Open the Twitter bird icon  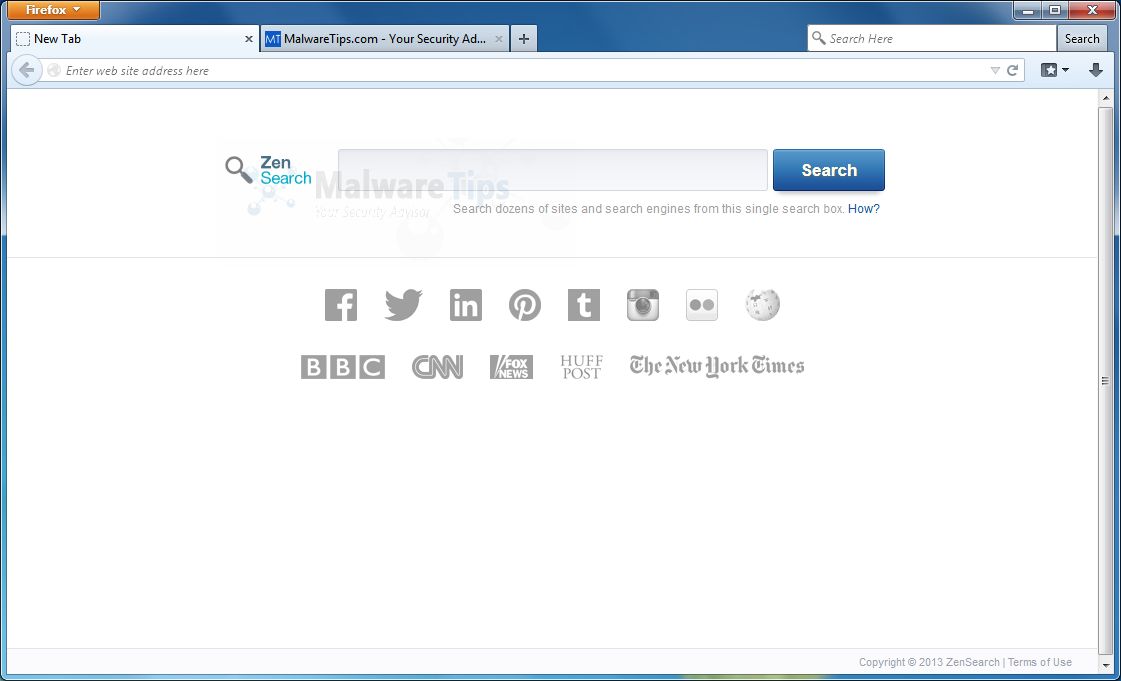(x=403, y=305)
